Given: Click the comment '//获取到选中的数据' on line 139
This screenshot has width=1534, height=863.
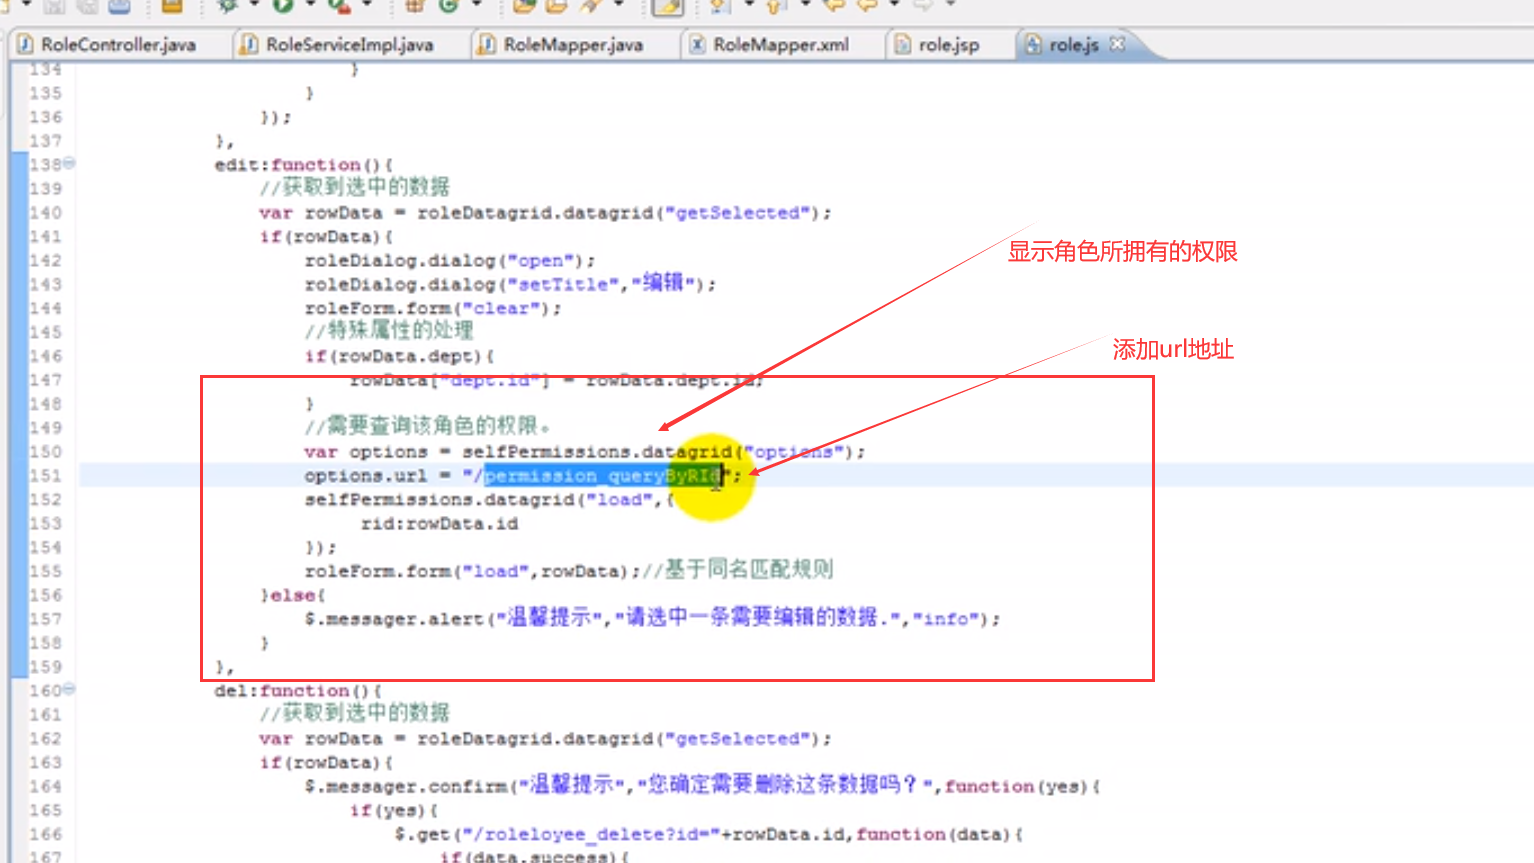Looking at the screenshot, I should (354, 187).
